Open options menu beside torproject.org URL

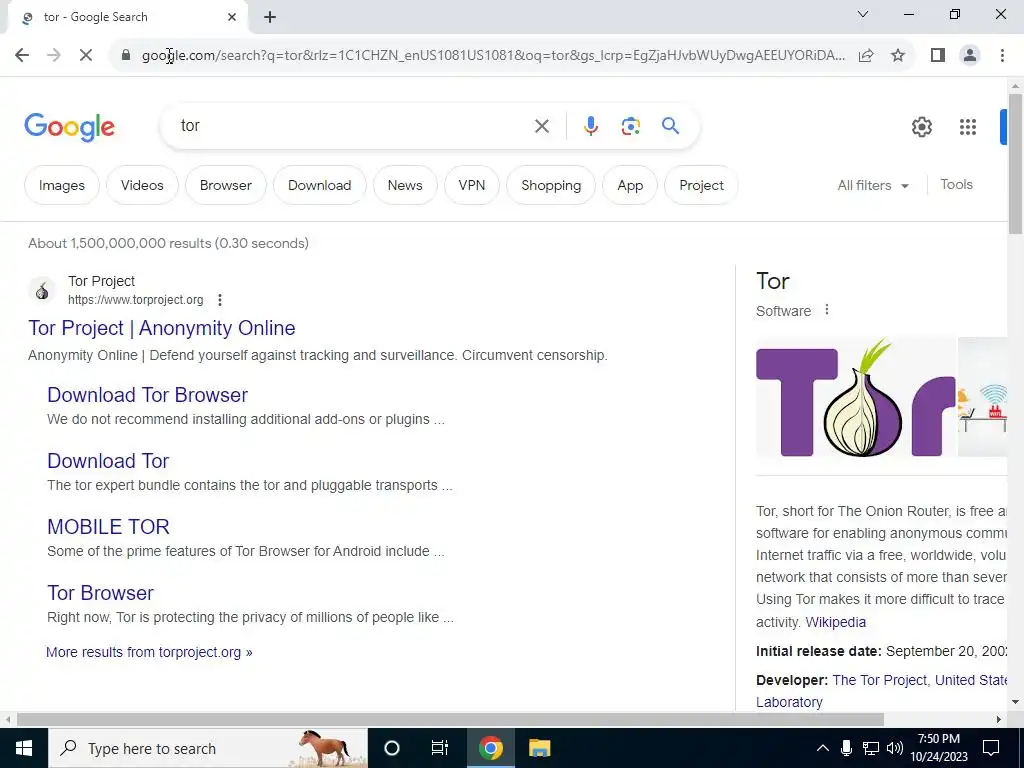pyautogui.click(x=220, y=300)
